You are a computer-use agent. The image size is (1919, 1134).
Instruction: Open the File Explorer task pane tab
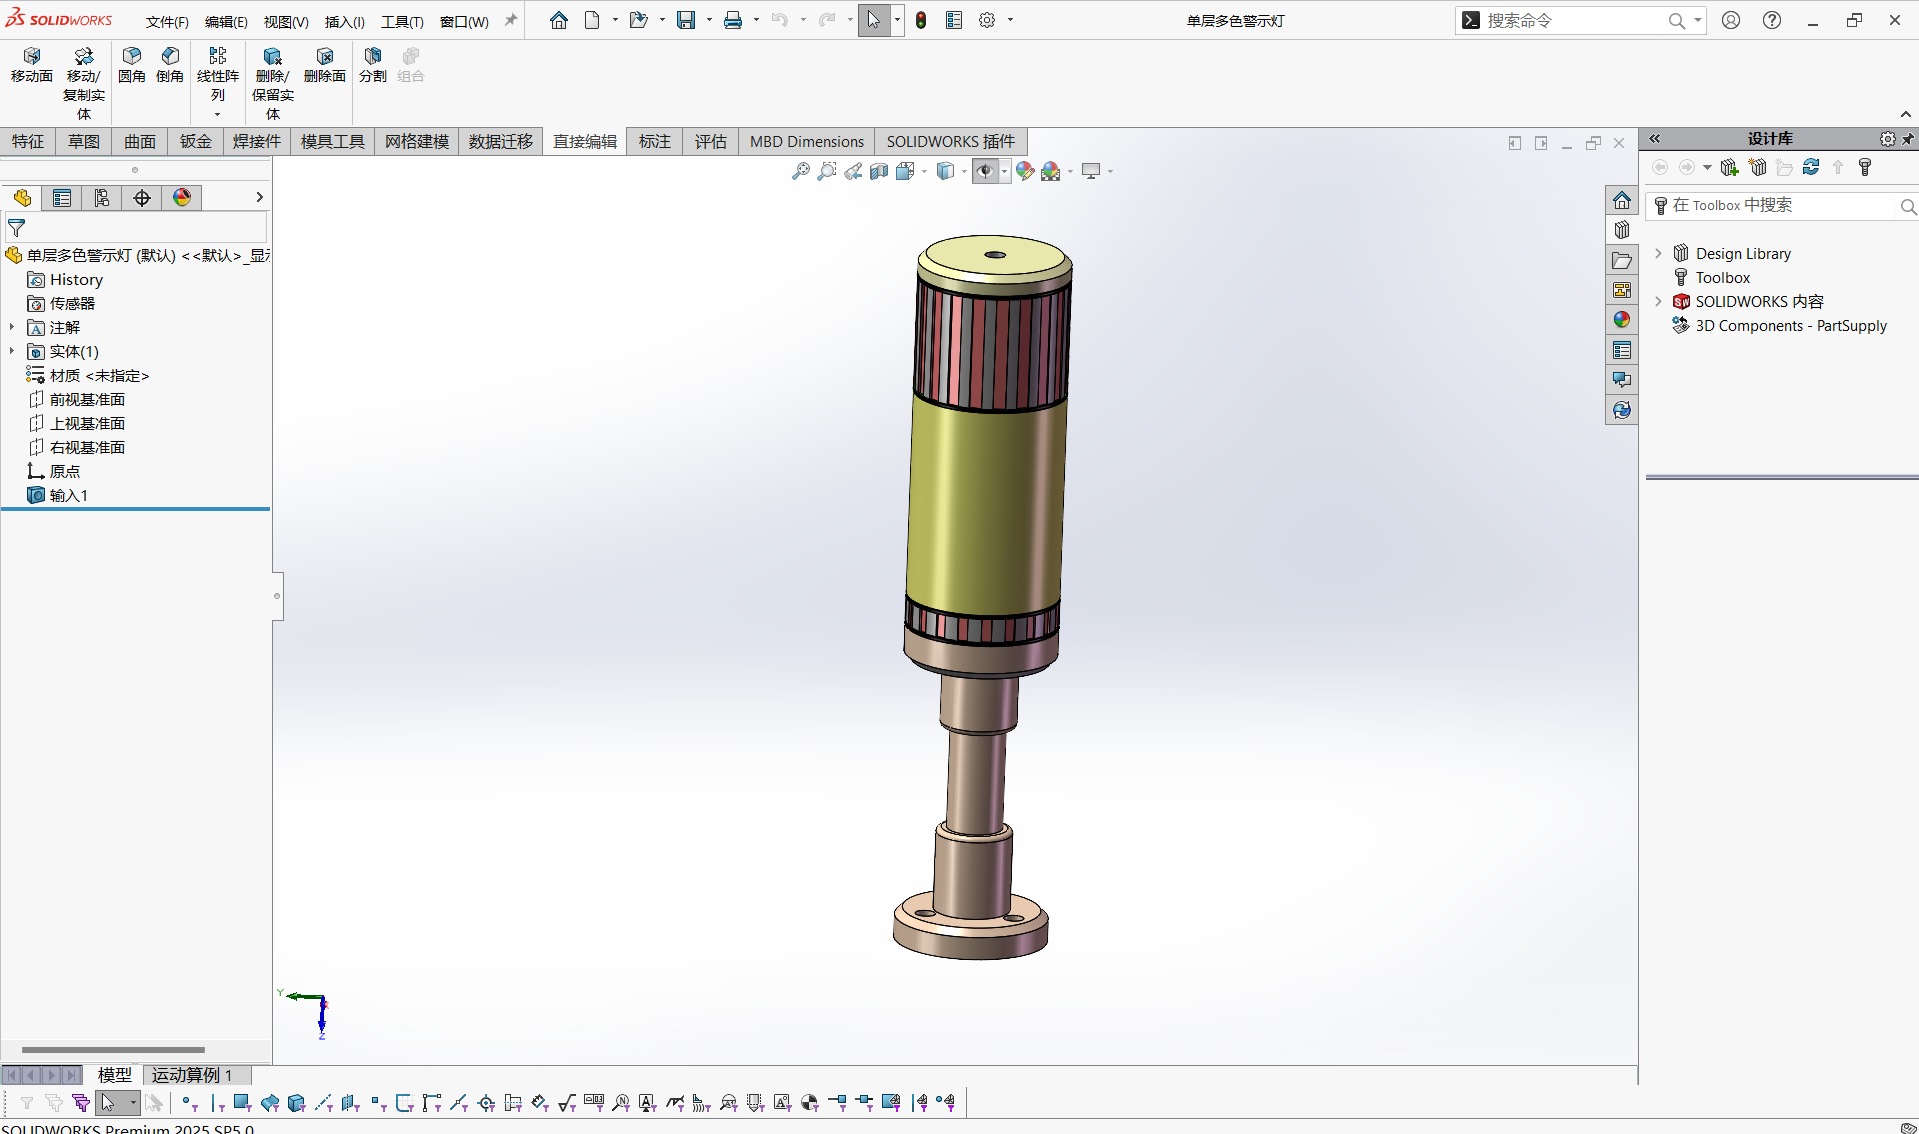1622,260
